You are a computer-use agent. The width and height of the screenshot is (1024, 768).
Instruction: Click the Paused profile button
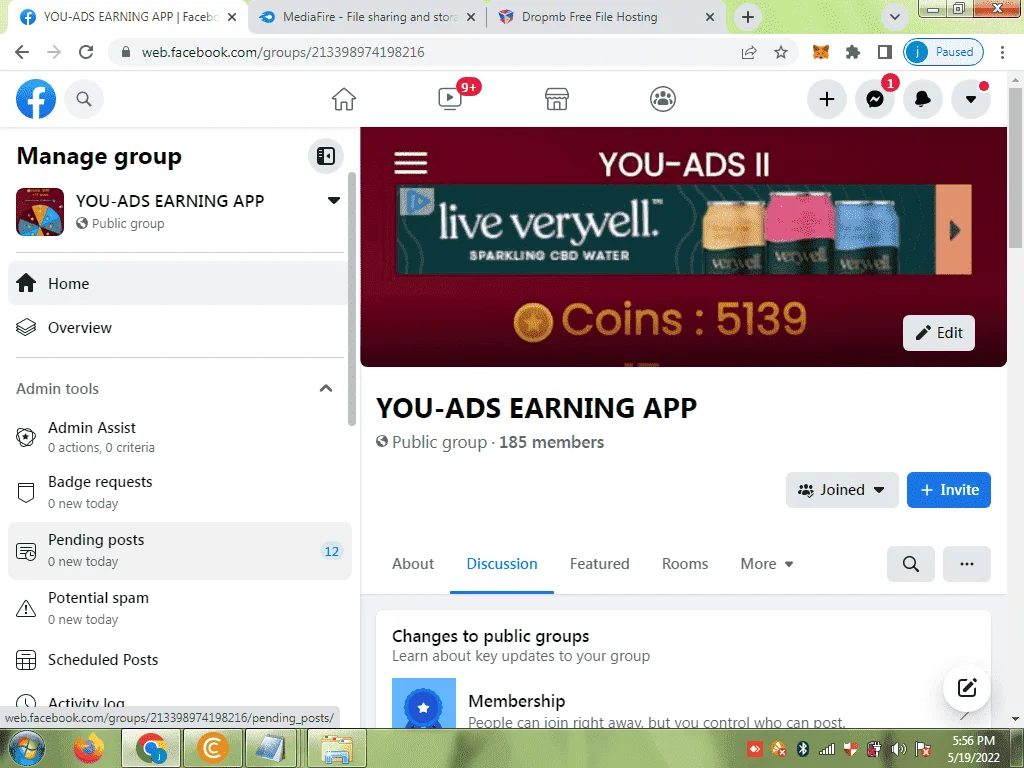click(x=944, y=52)
